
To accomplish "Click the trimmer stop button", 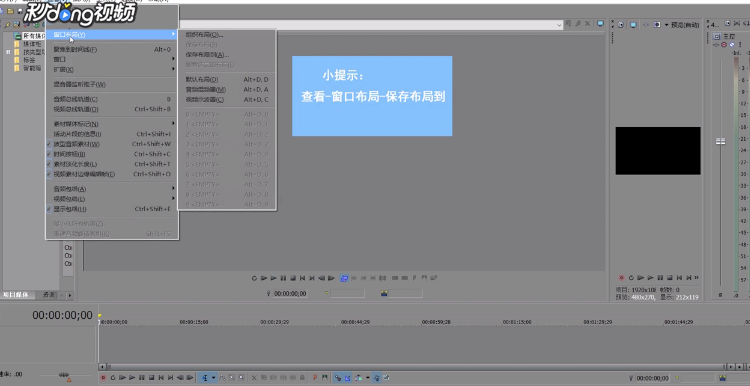I will tap(293, 278).
